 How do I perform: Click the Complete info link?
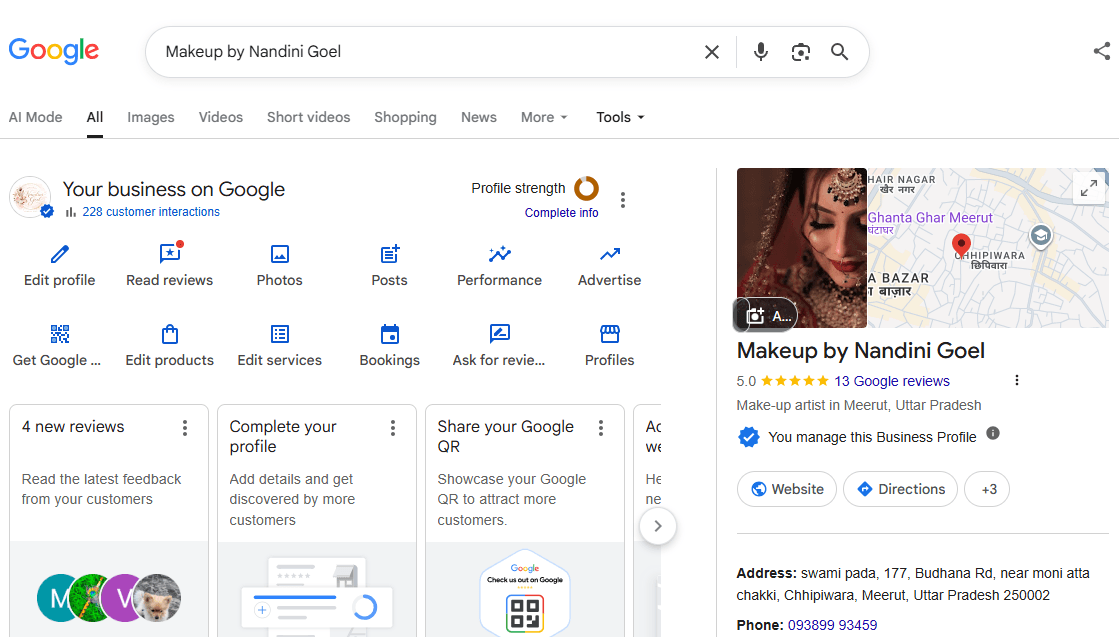[562, 213]
